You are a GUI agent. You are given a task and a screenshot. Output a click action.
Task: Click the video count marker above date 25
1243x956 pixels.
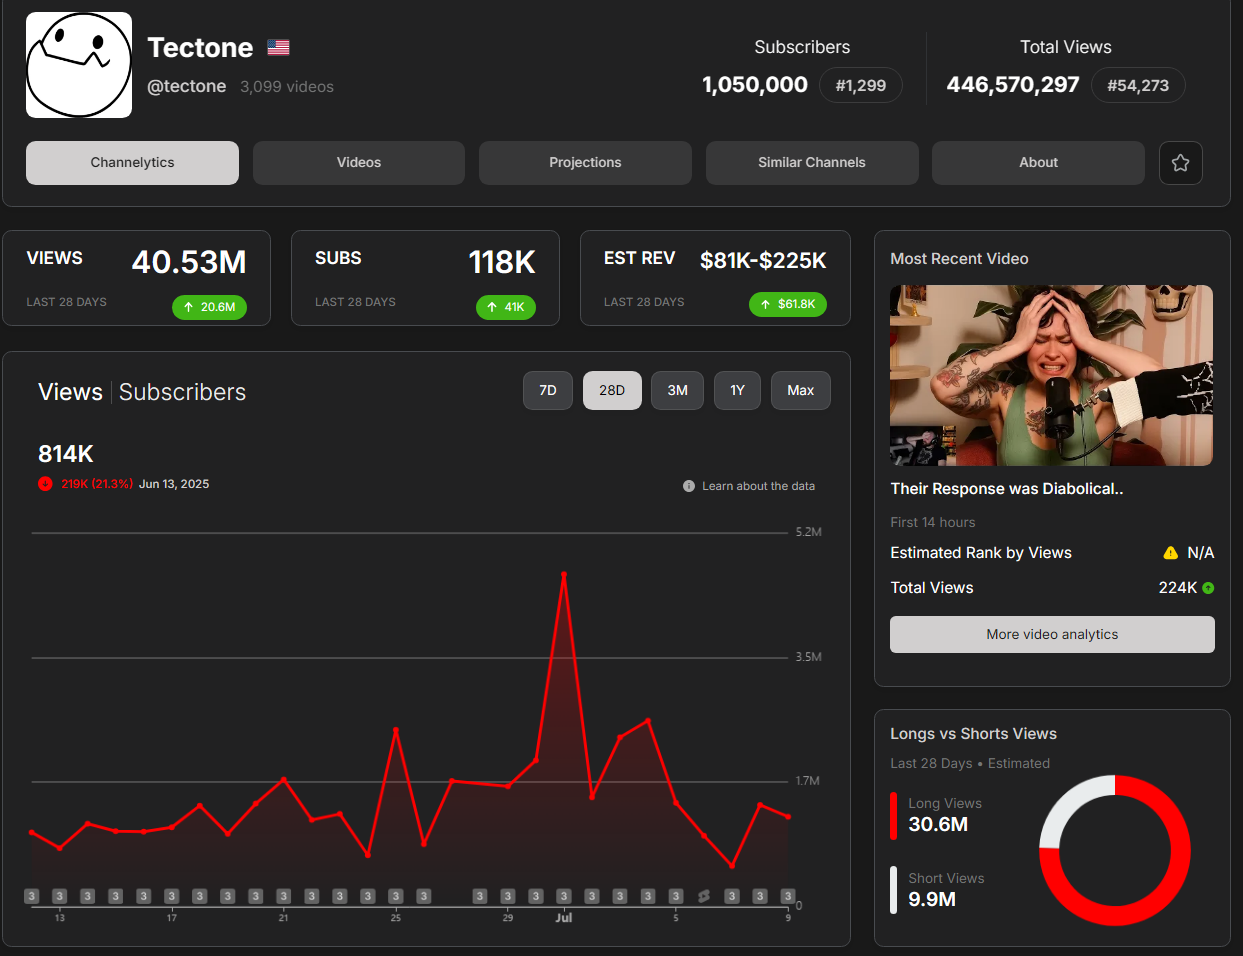pos(396,896)
